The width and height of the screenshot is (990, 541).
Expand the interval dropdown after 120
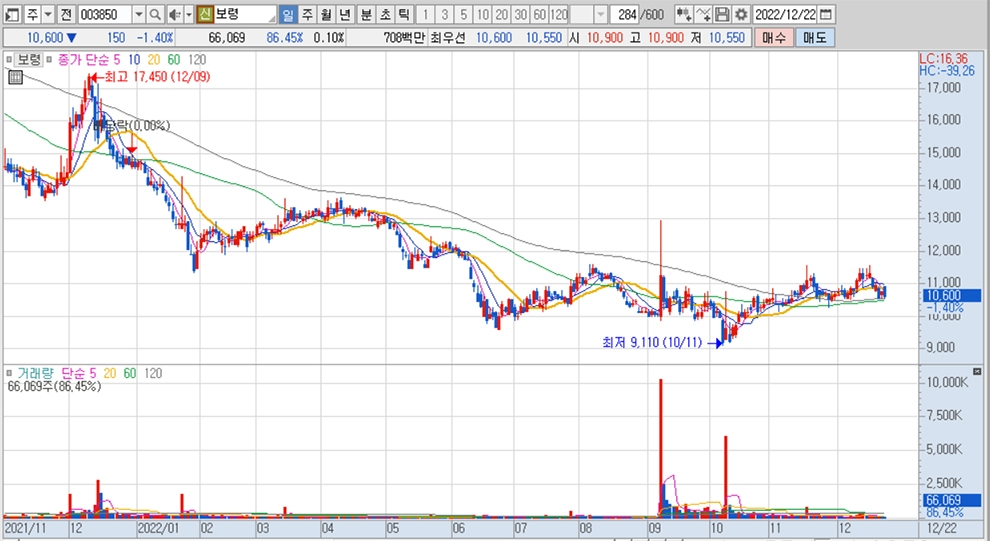pyautogui.click(x=600, y=15)
